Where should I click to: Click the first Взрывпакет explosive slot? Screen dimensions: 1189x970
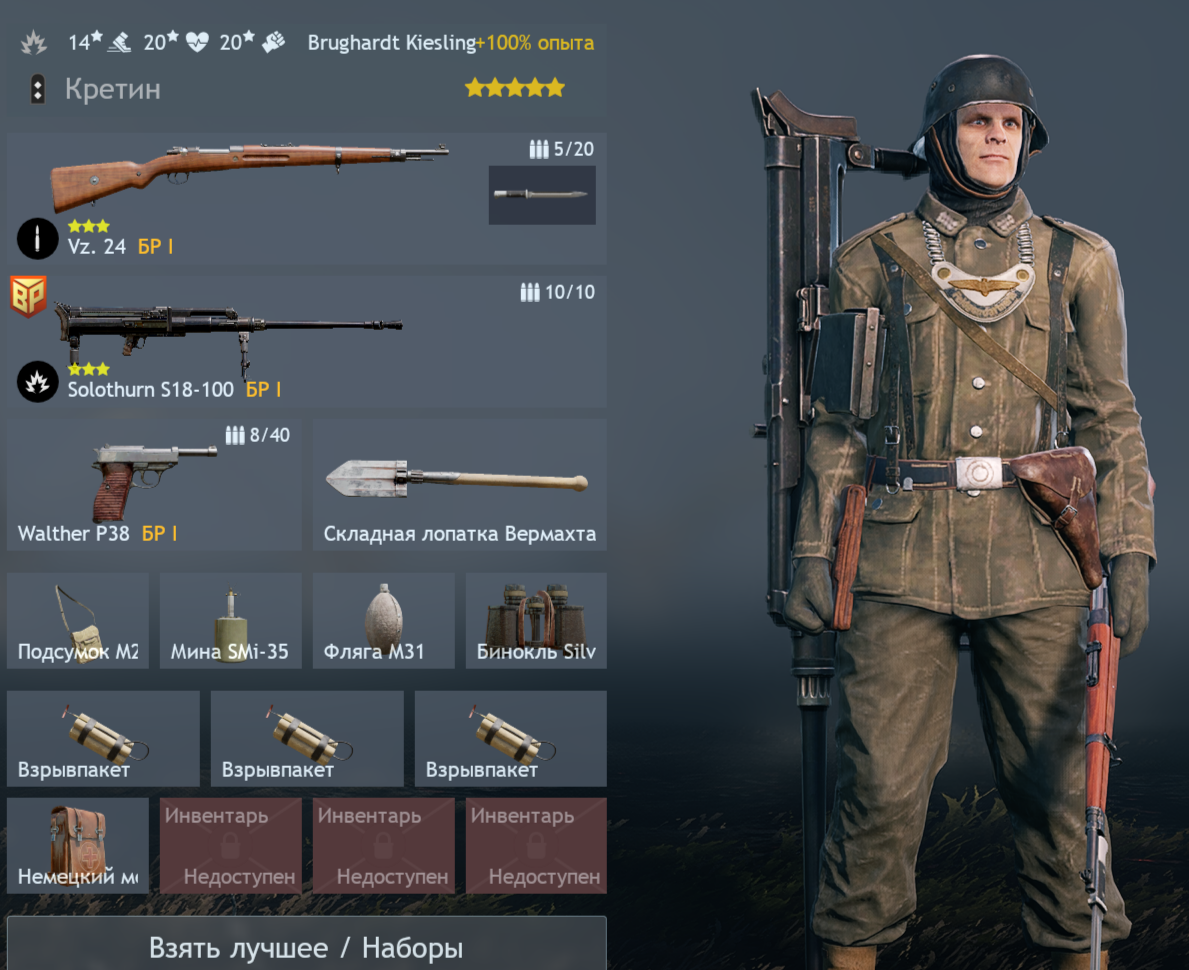103,738
